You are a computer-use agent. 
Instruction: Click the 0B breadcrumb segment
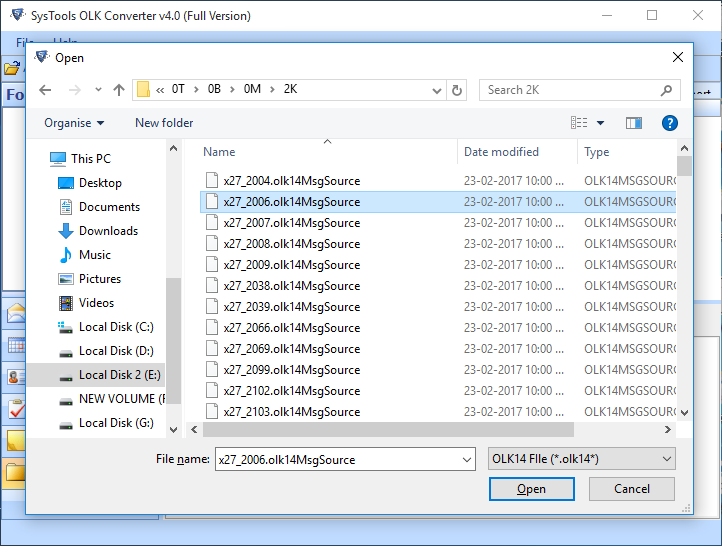[x=214, y=89]
